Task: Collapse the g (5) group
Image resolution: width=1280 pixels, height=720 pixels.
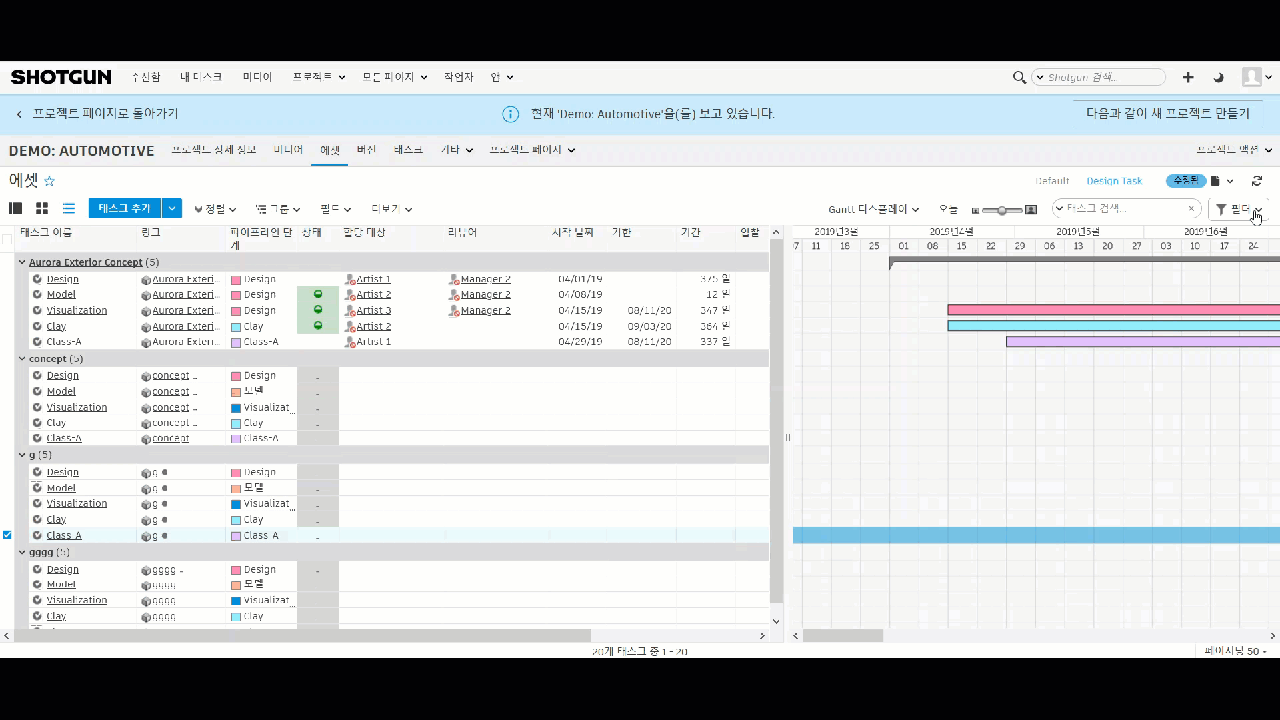Action: [x=22, y=455]
